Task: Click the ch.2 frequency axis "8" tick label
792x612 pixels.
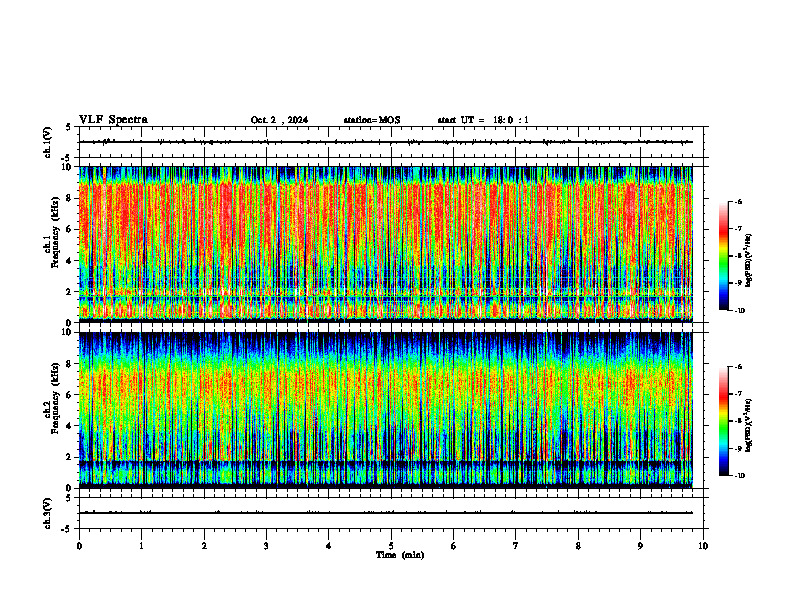Action: coord(69,364)
